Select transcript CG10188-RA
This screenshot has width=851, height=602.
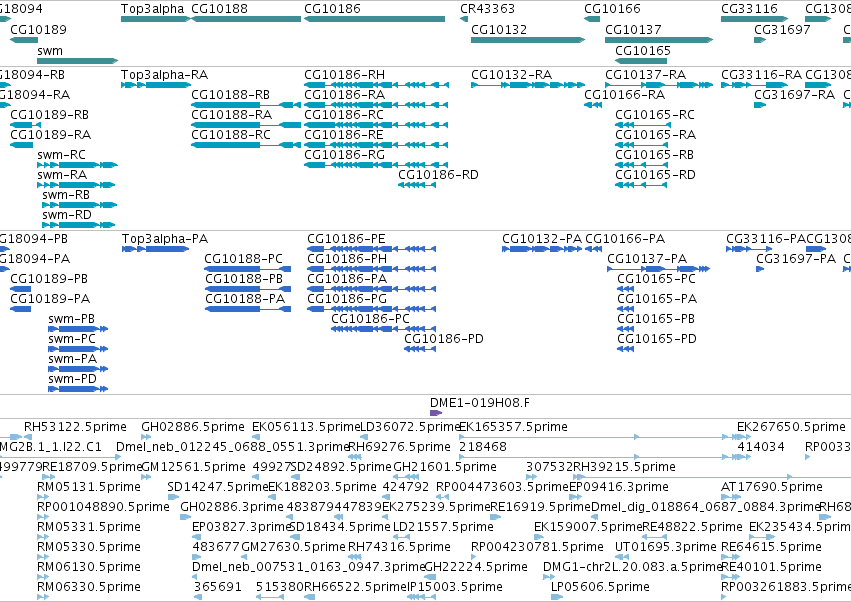pos(246,125)
